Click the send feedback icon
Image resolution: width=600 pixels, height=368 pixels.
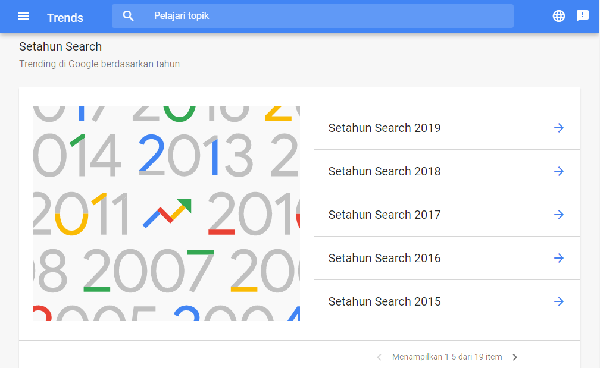[x=583, y=16]
